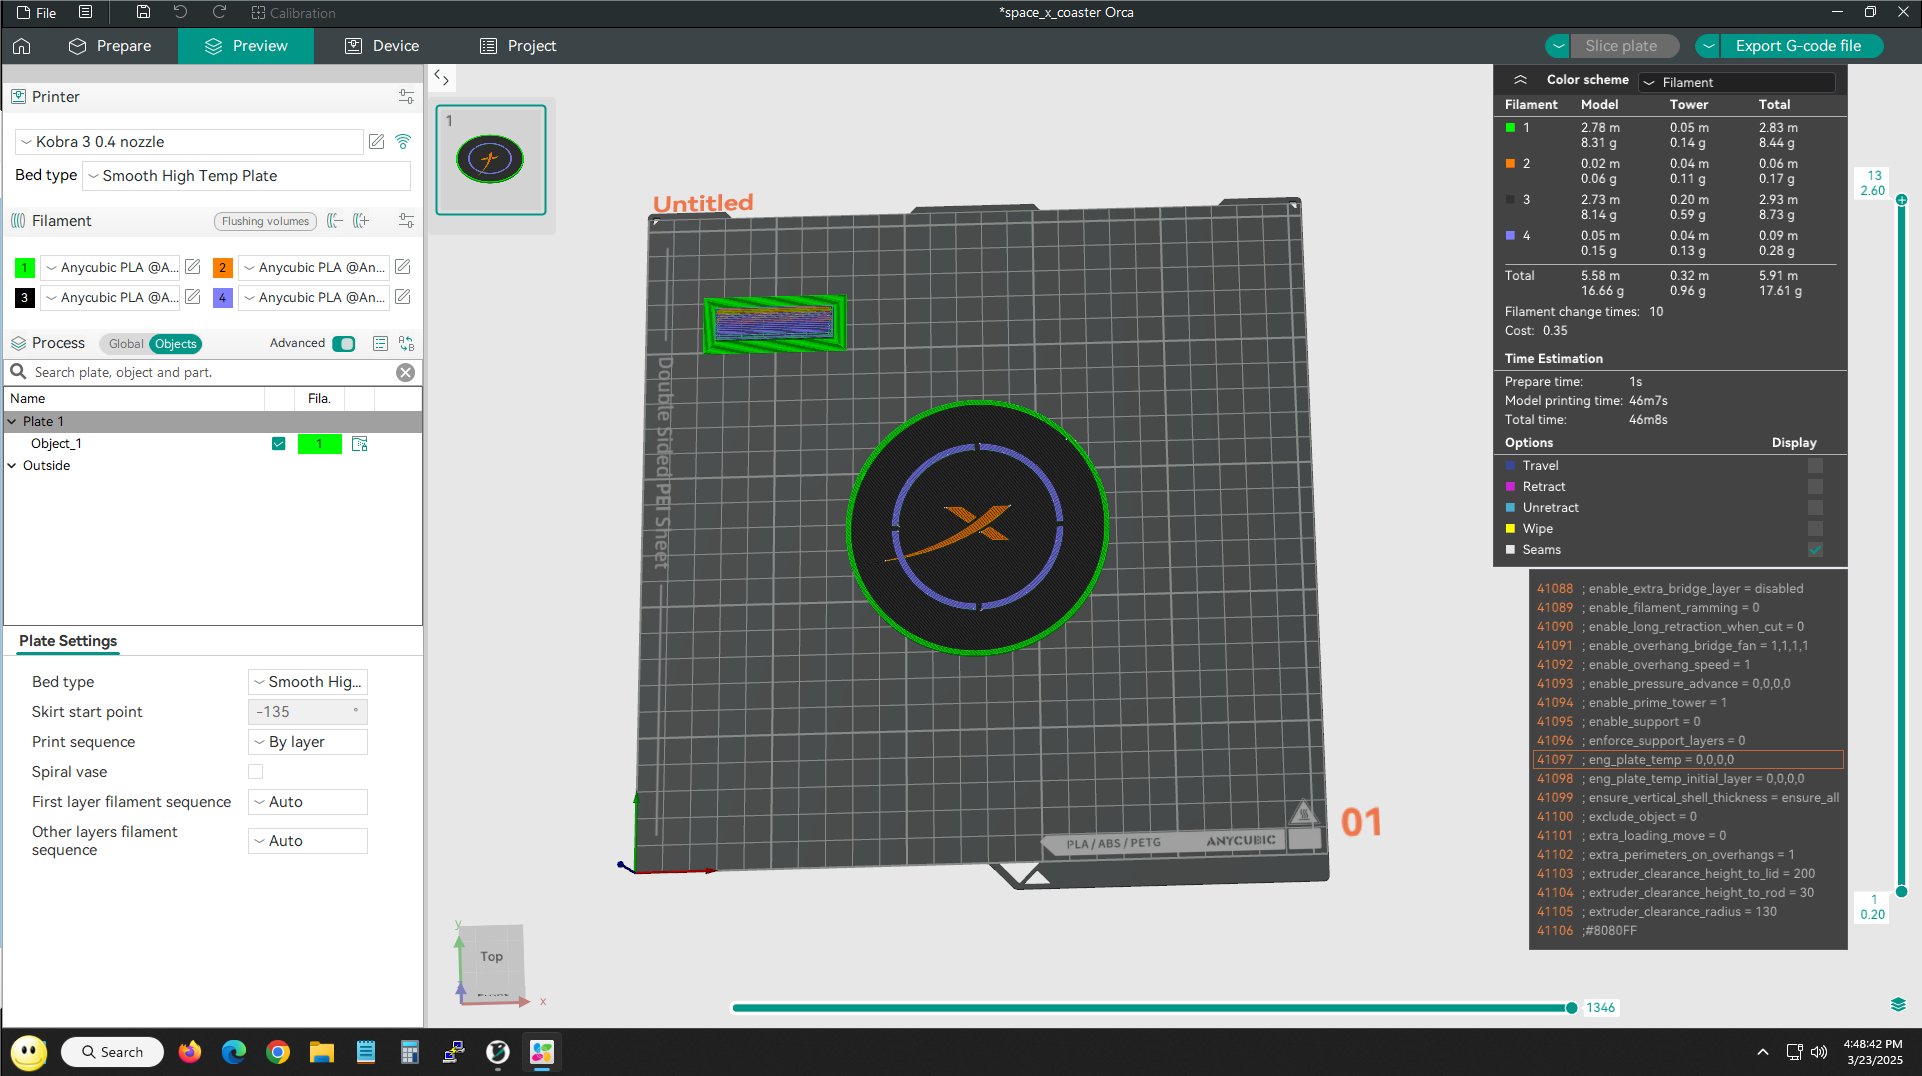
Task: Enable the Travel display checkbox
Action: pyautogui.click(x=1814, y=465)
